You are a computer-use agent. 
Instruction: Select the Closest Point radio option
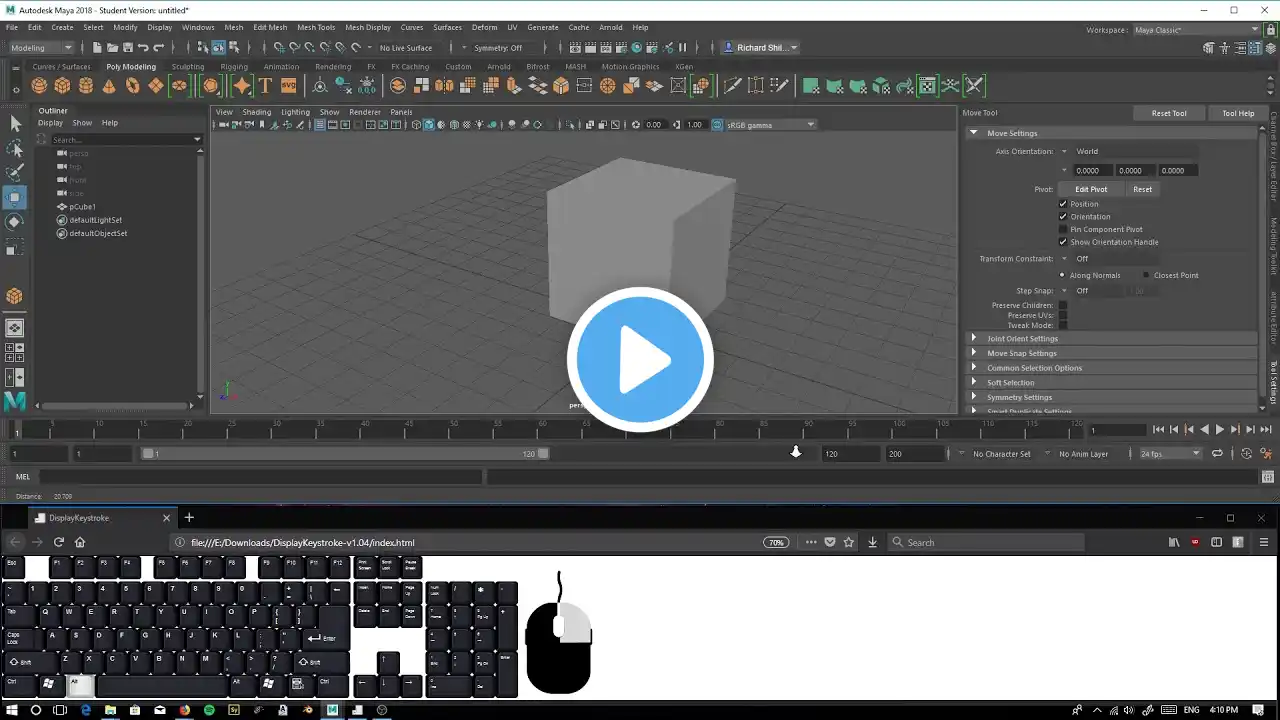coord(1146,275)
